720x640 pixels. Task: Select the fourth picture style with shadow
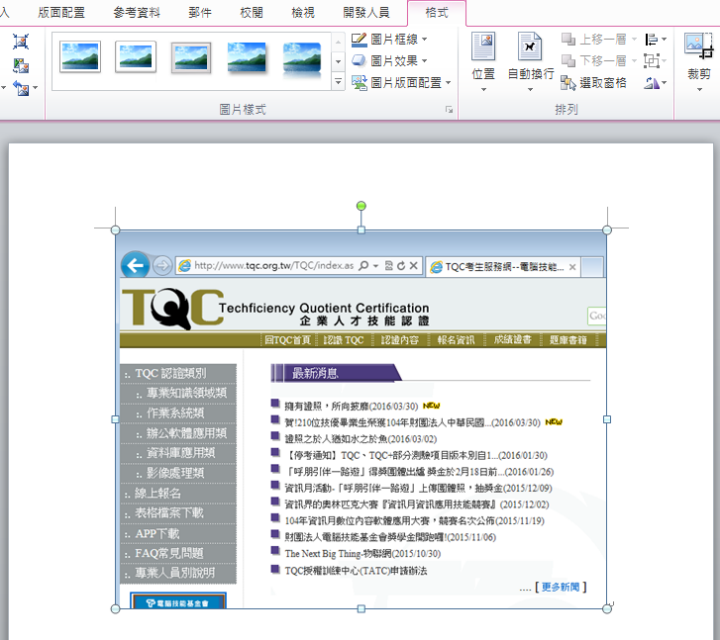click(247, 57)
